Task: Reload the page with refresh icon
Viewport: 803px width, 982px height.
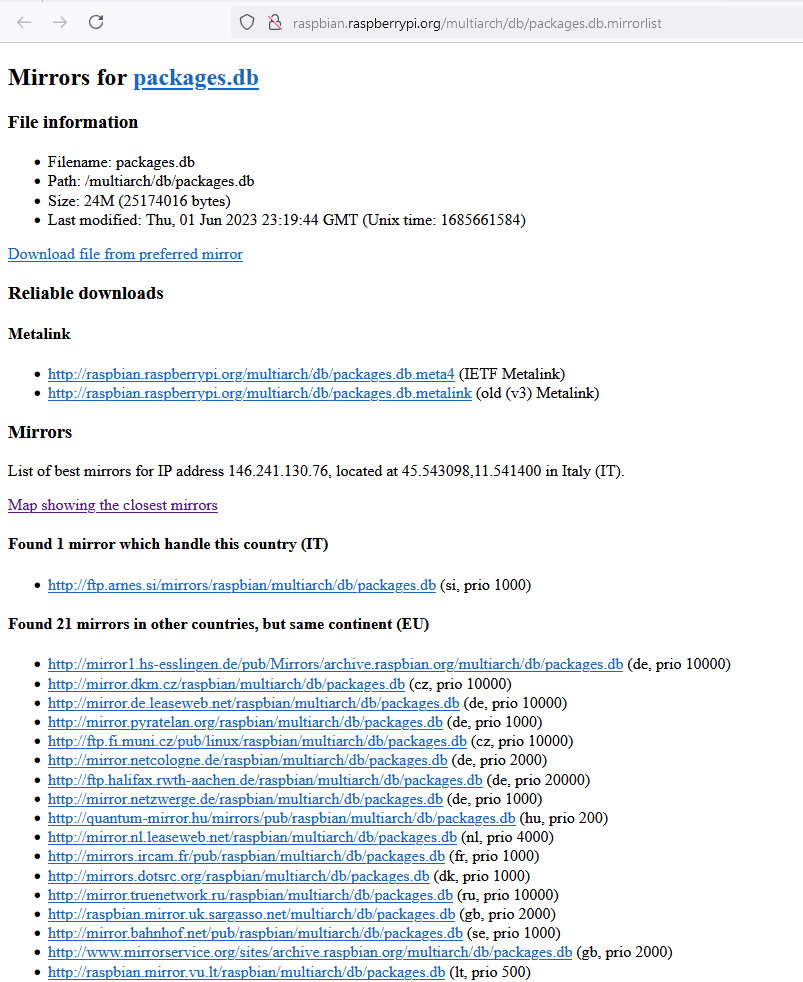Action: click(x=96, y=23)
